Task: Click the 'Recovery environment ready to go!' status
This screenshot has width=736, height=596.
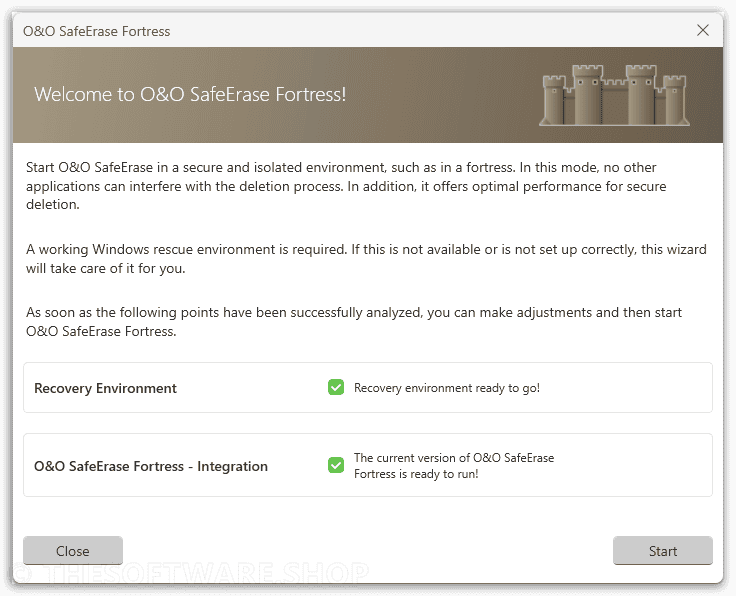Action: [x=447, y=388]
